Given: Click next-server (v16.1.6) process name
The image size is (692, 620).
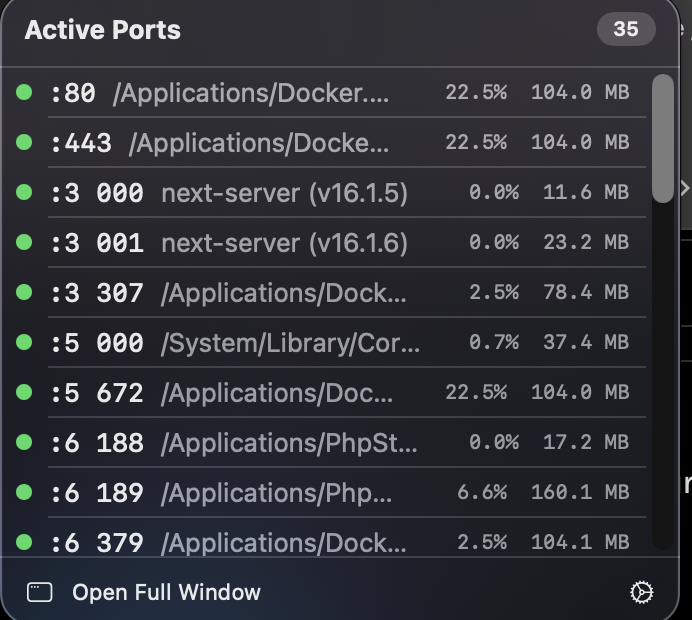Looking at the screenshot, I should click(285, 243).
